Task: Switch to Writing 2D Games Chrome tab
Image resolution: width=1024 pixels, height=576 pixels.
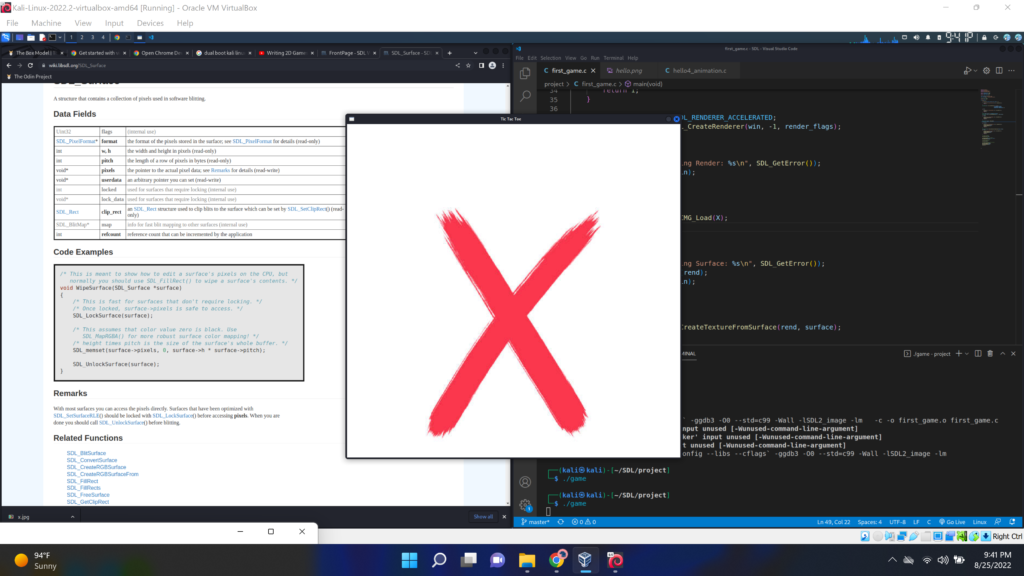Action: 285,53
